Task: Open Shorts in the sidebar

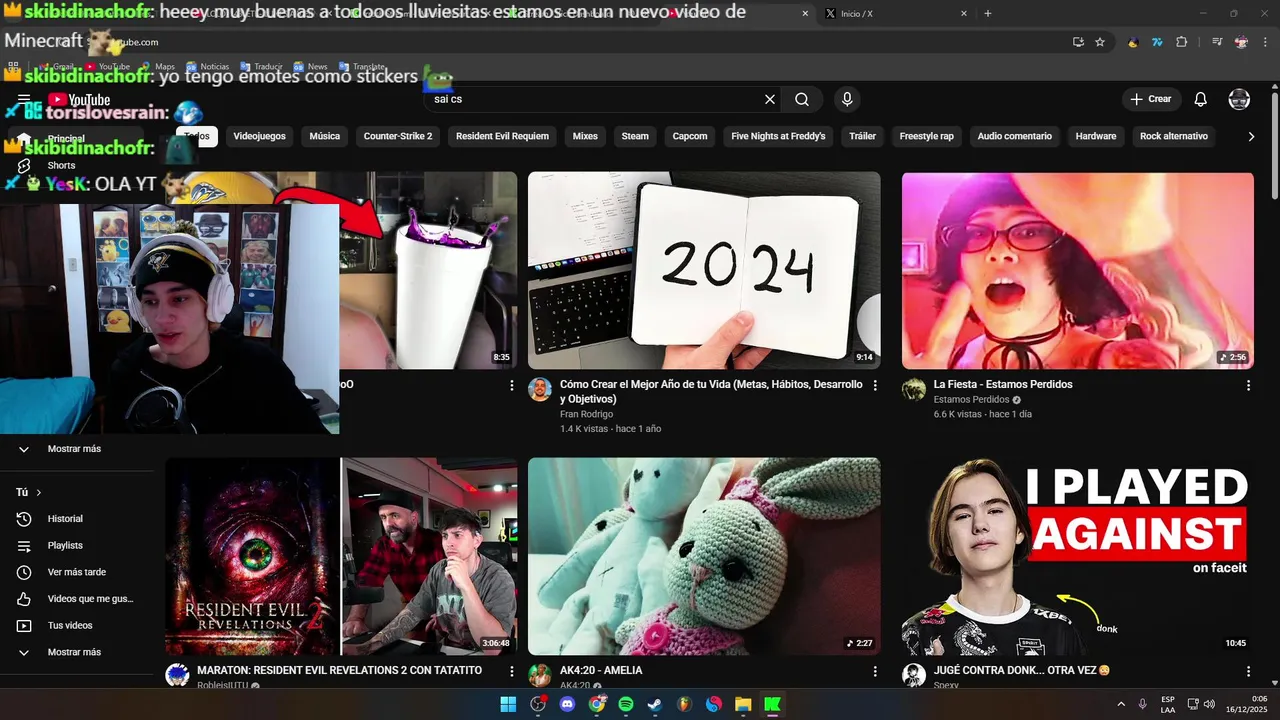Action: [x=61, y=165]
